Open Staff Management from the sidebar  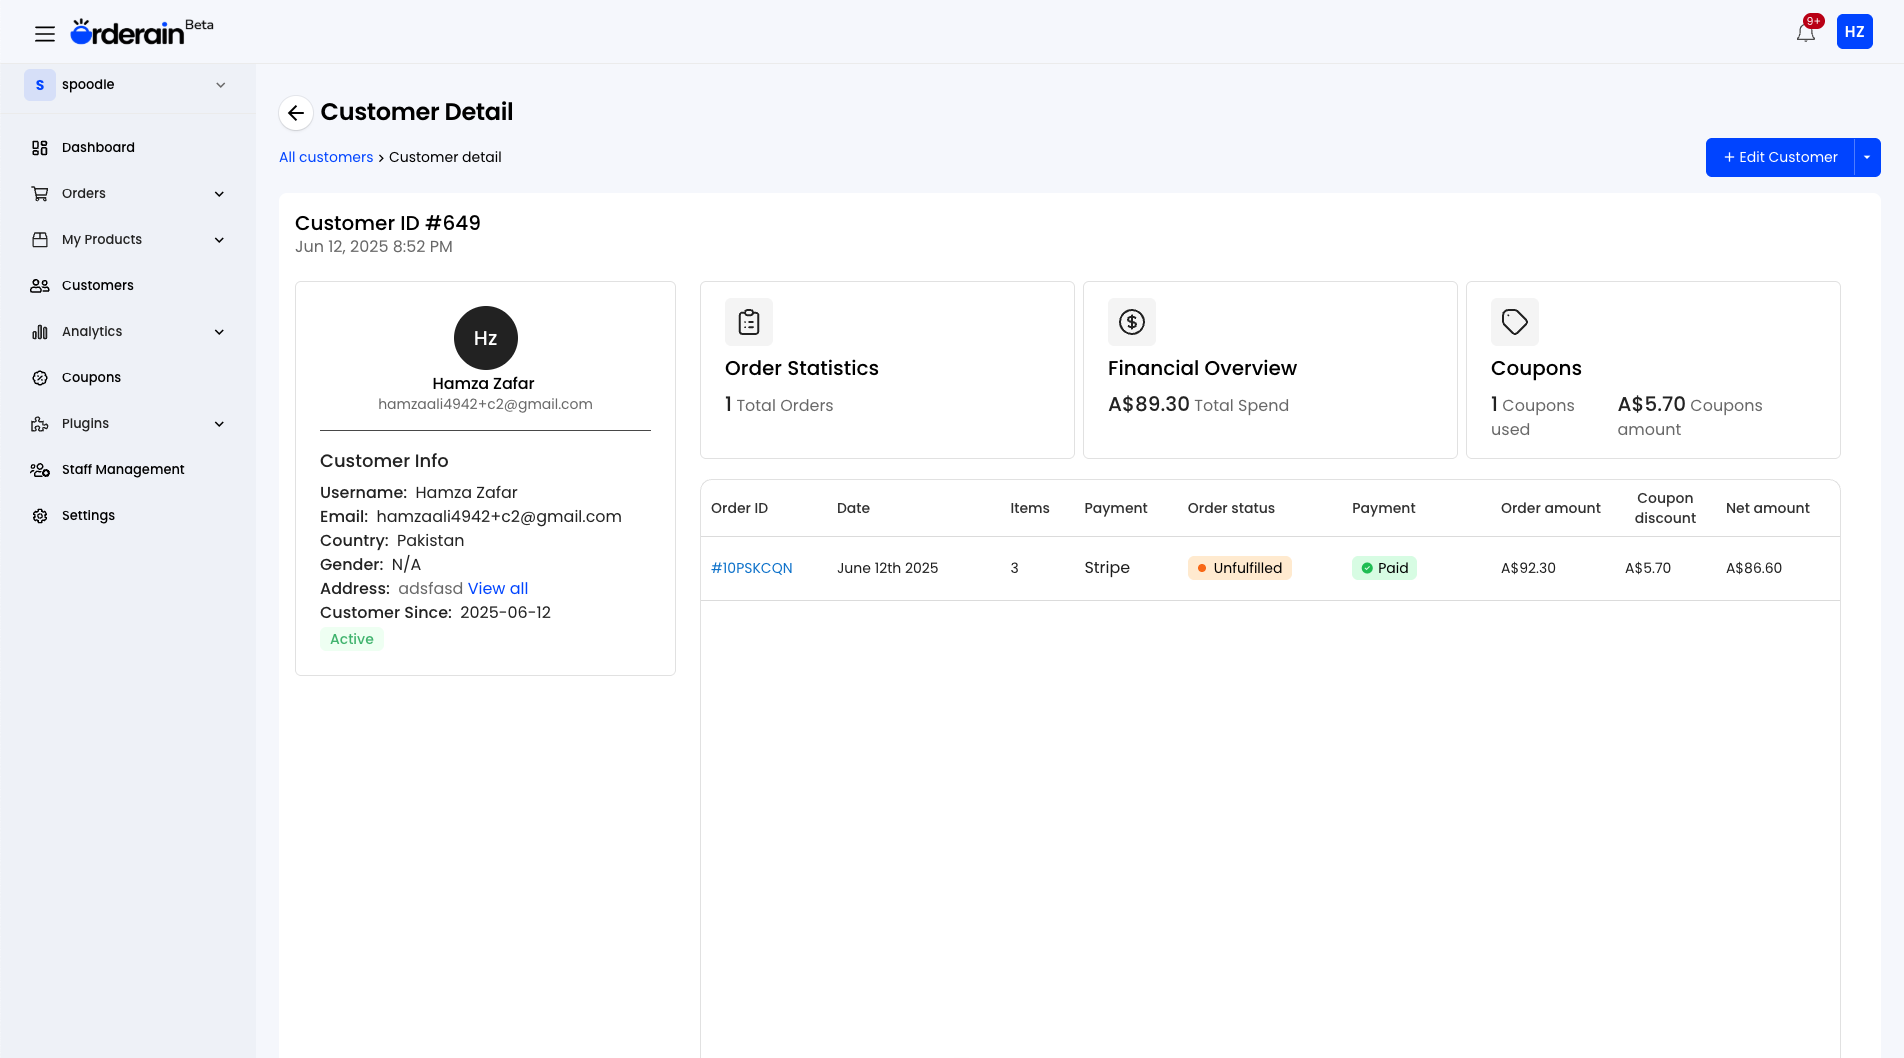pyautogui.click(x=122, y=469)
